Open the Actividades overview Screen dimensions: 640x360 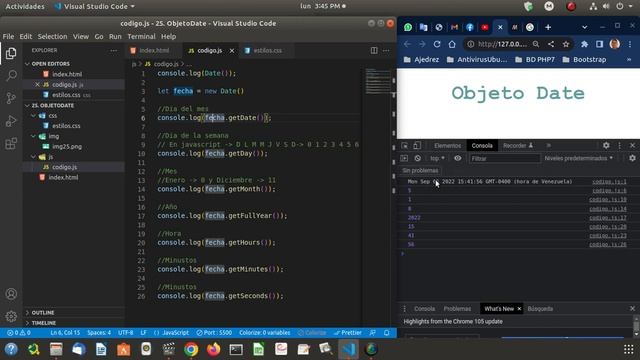24,7
